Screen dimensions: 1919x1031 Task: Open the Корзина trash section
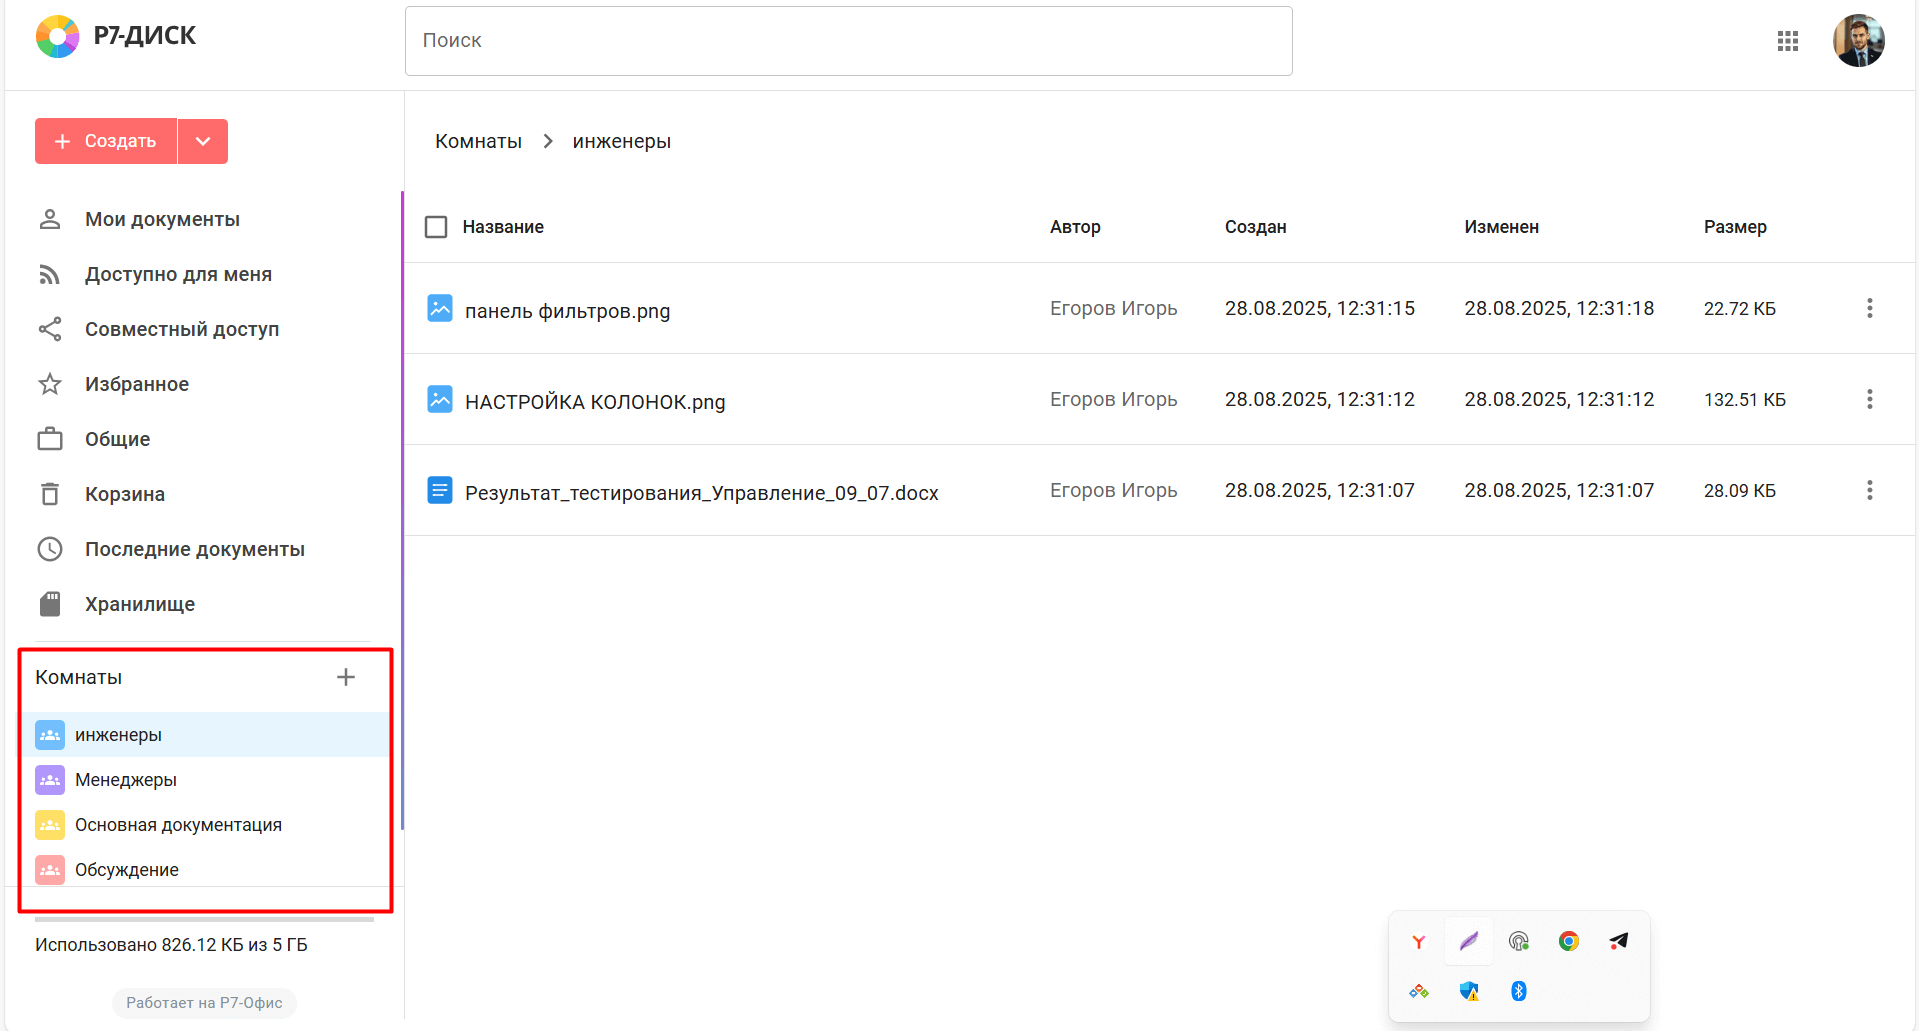tap(124, 494)
